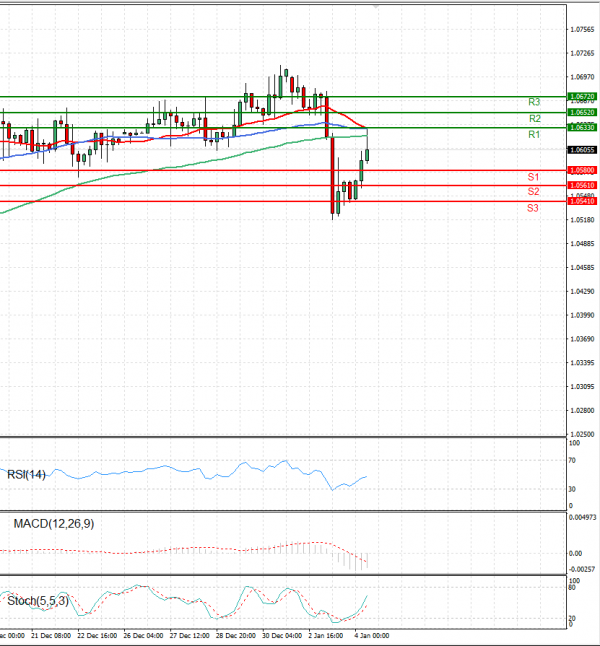Viewport: 600px width, 646px height.
Task: Click the R2 resistance label
Action: [x=534, y=119]
